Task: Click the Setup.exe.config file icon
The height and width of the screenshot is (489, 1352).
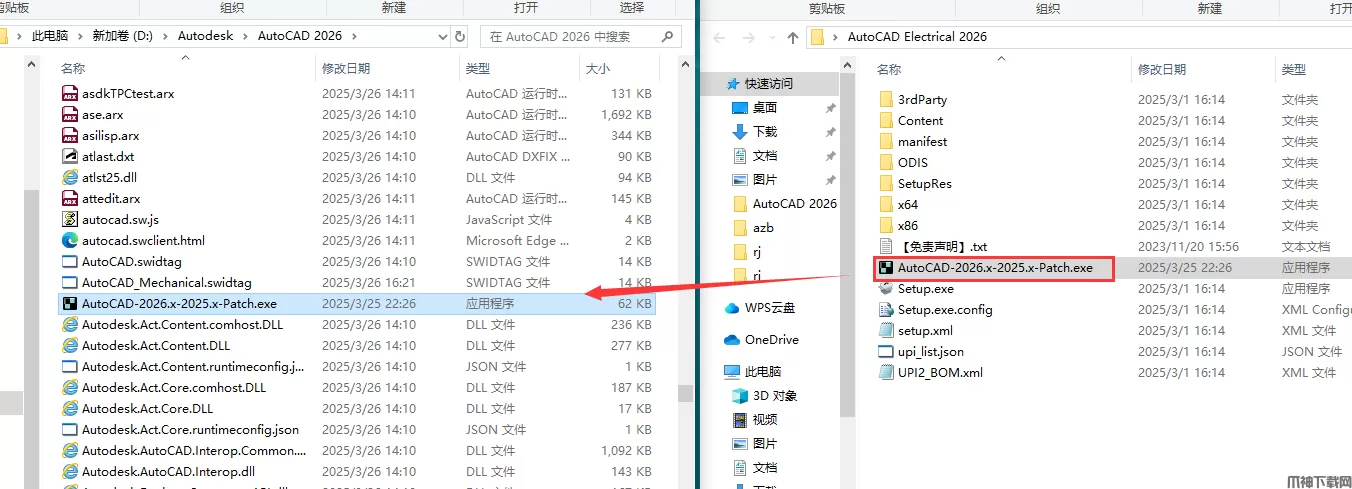Action: point(886,309)
